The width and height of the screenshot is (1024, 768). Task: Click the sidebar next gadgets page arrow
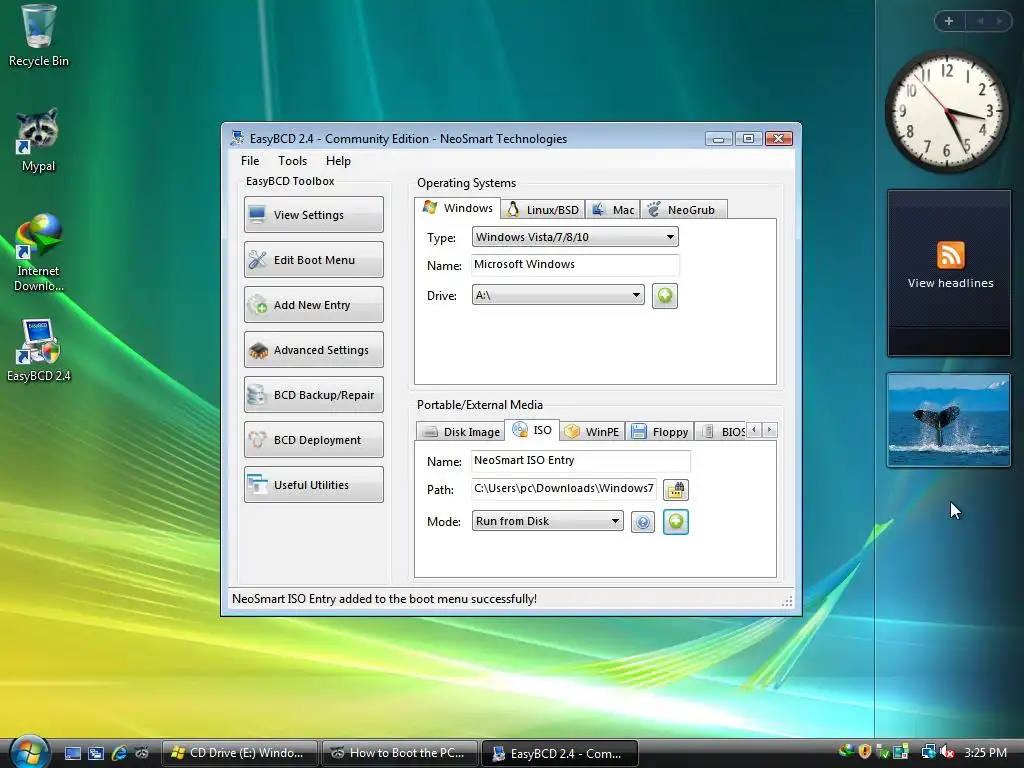(999, 21)
